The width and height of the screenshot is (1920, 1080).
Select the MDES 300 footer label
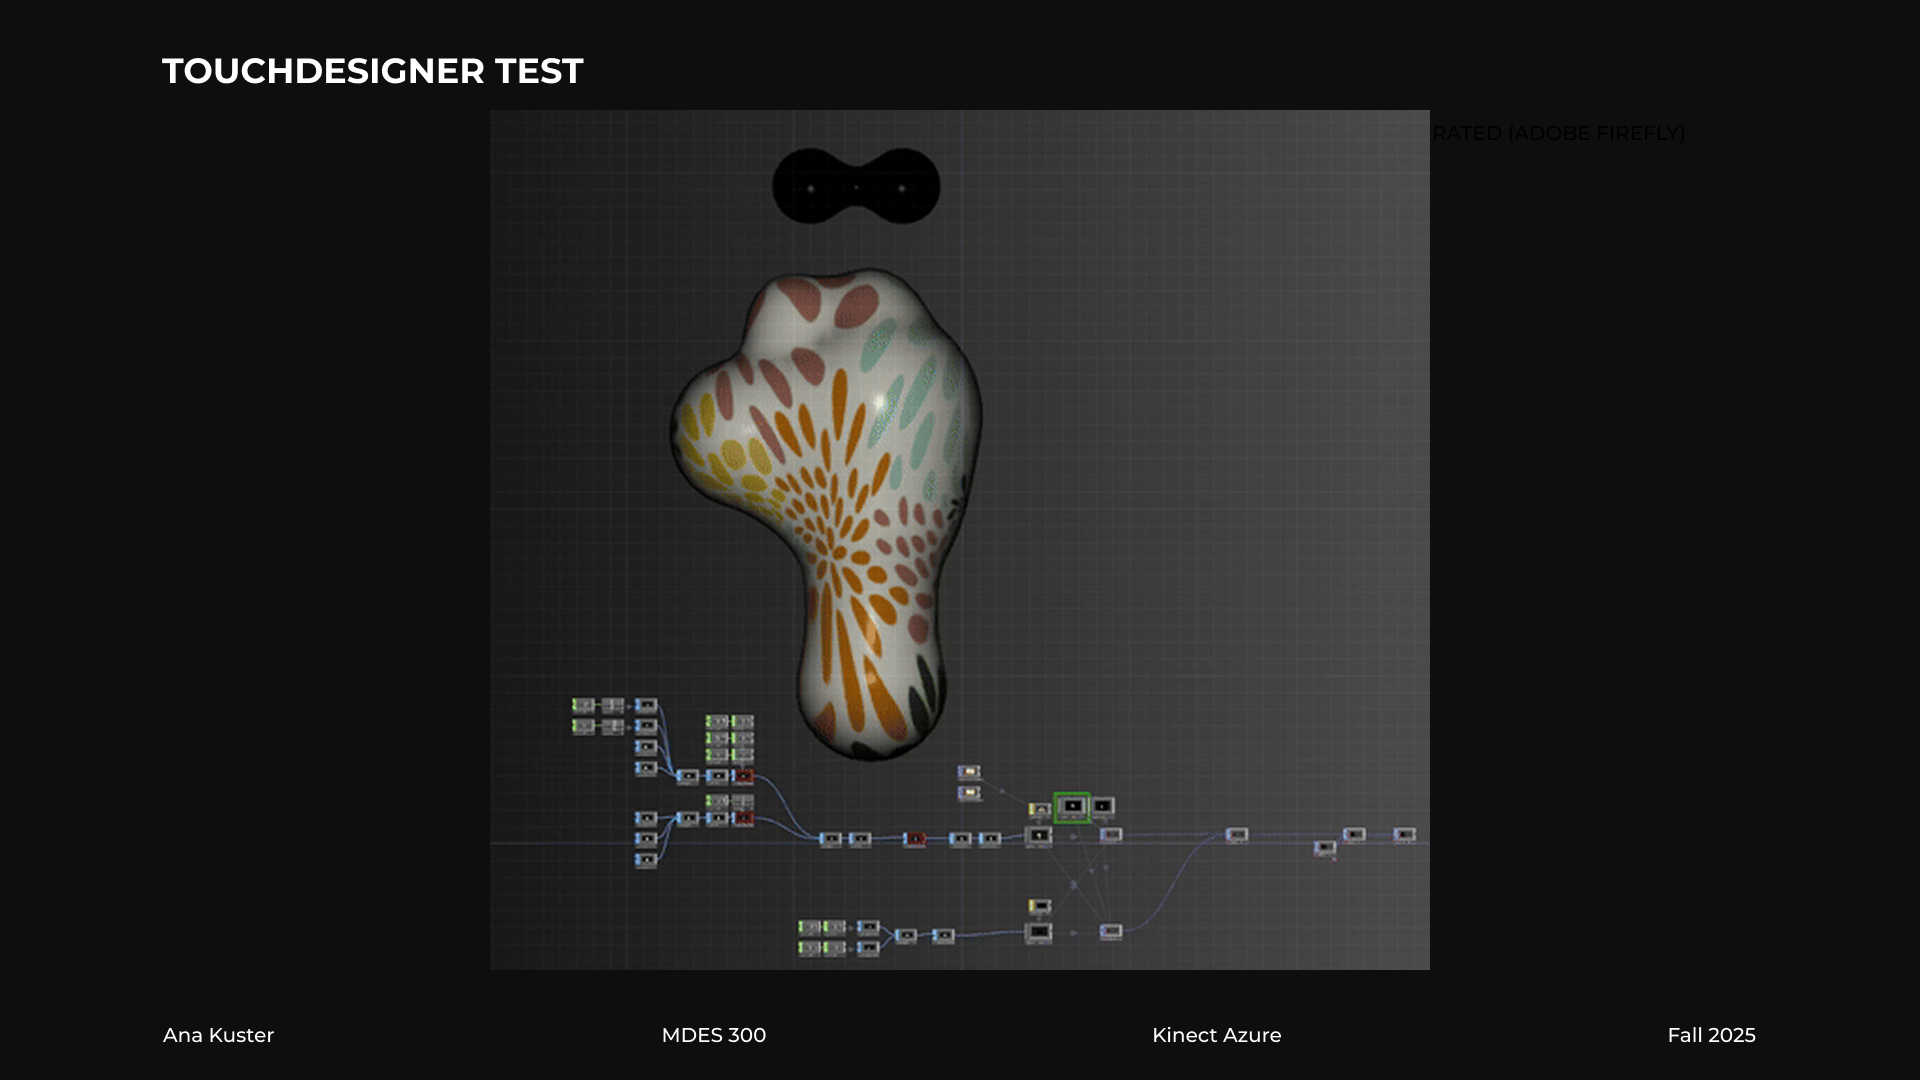[713, 1035]
